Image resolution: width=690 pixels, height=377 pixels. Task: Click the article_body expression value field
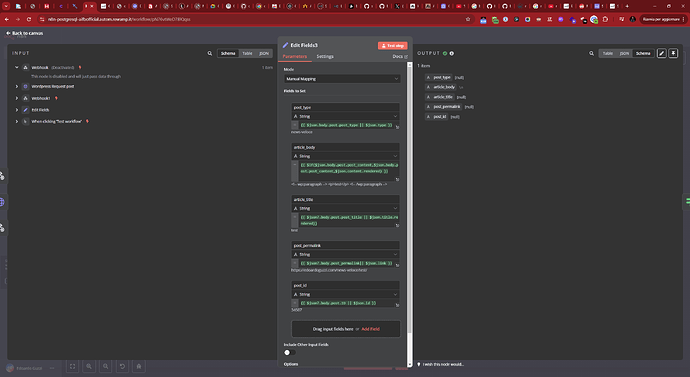(349, 171)
